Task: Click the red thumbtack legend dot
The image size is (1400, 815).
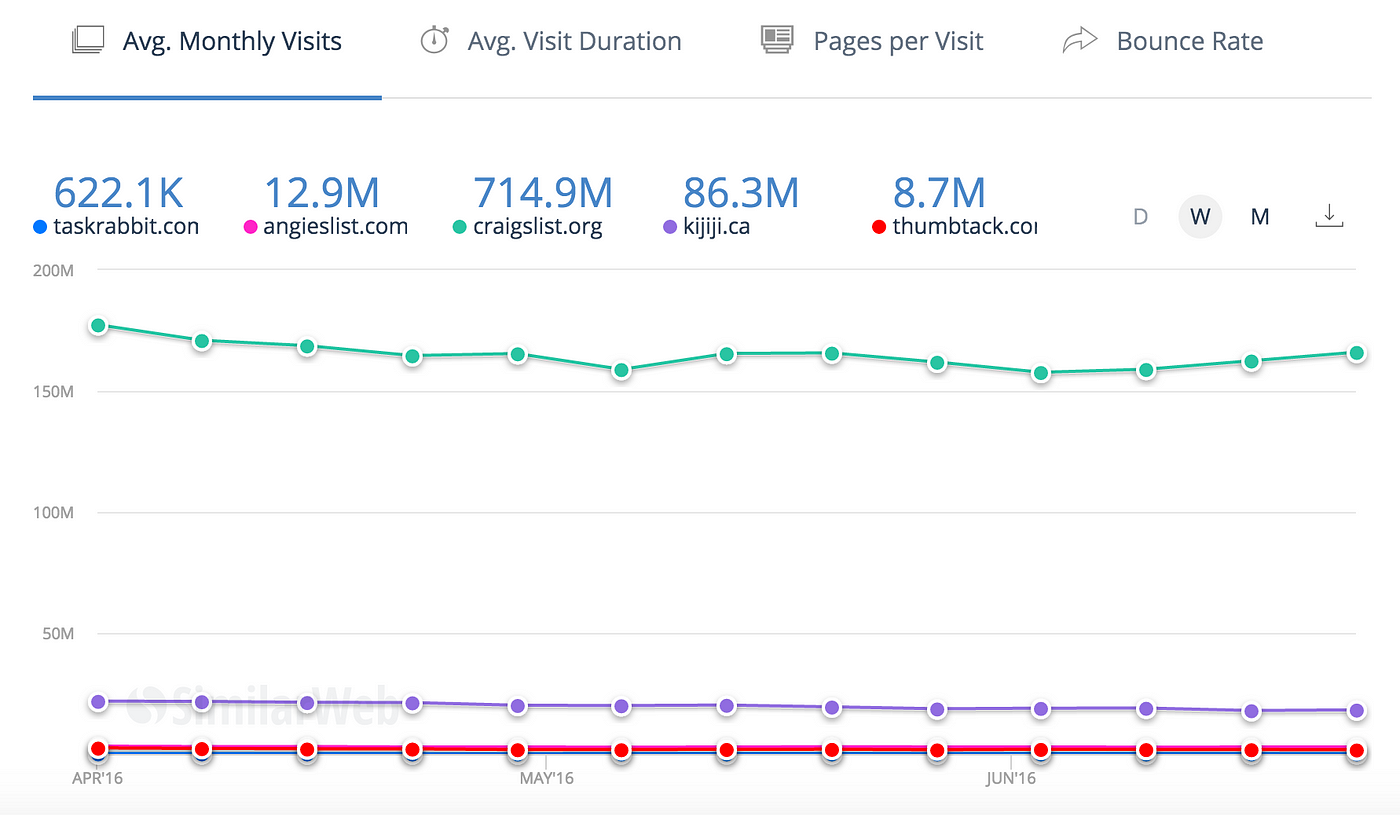Action: [x=879, y=228]
